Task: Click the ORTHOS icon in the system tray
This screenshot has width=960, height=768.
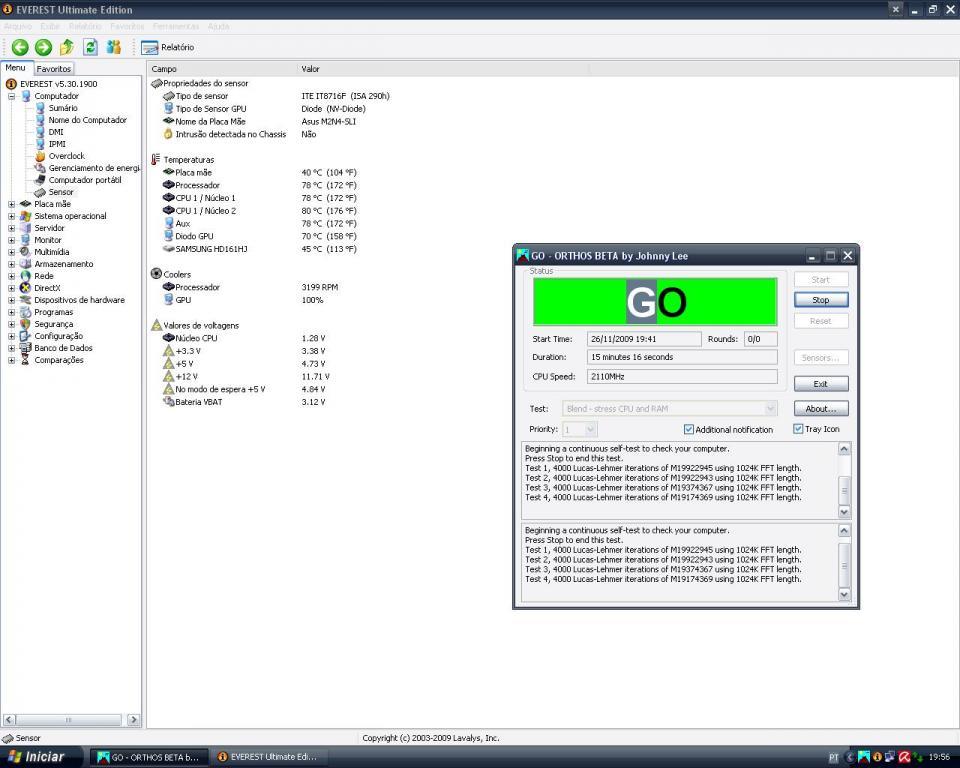Action: click(863, 757)
